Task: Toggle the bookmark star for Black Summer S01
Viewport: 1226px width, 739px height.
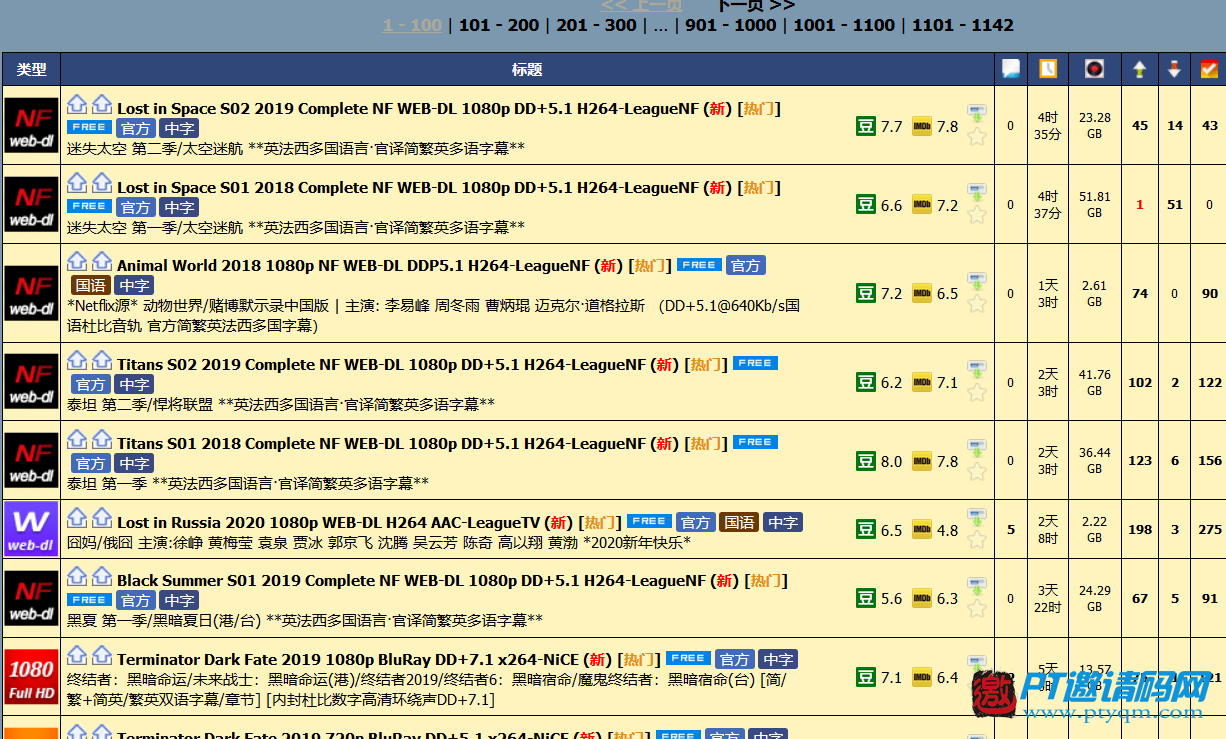Action: click(976, 609)
